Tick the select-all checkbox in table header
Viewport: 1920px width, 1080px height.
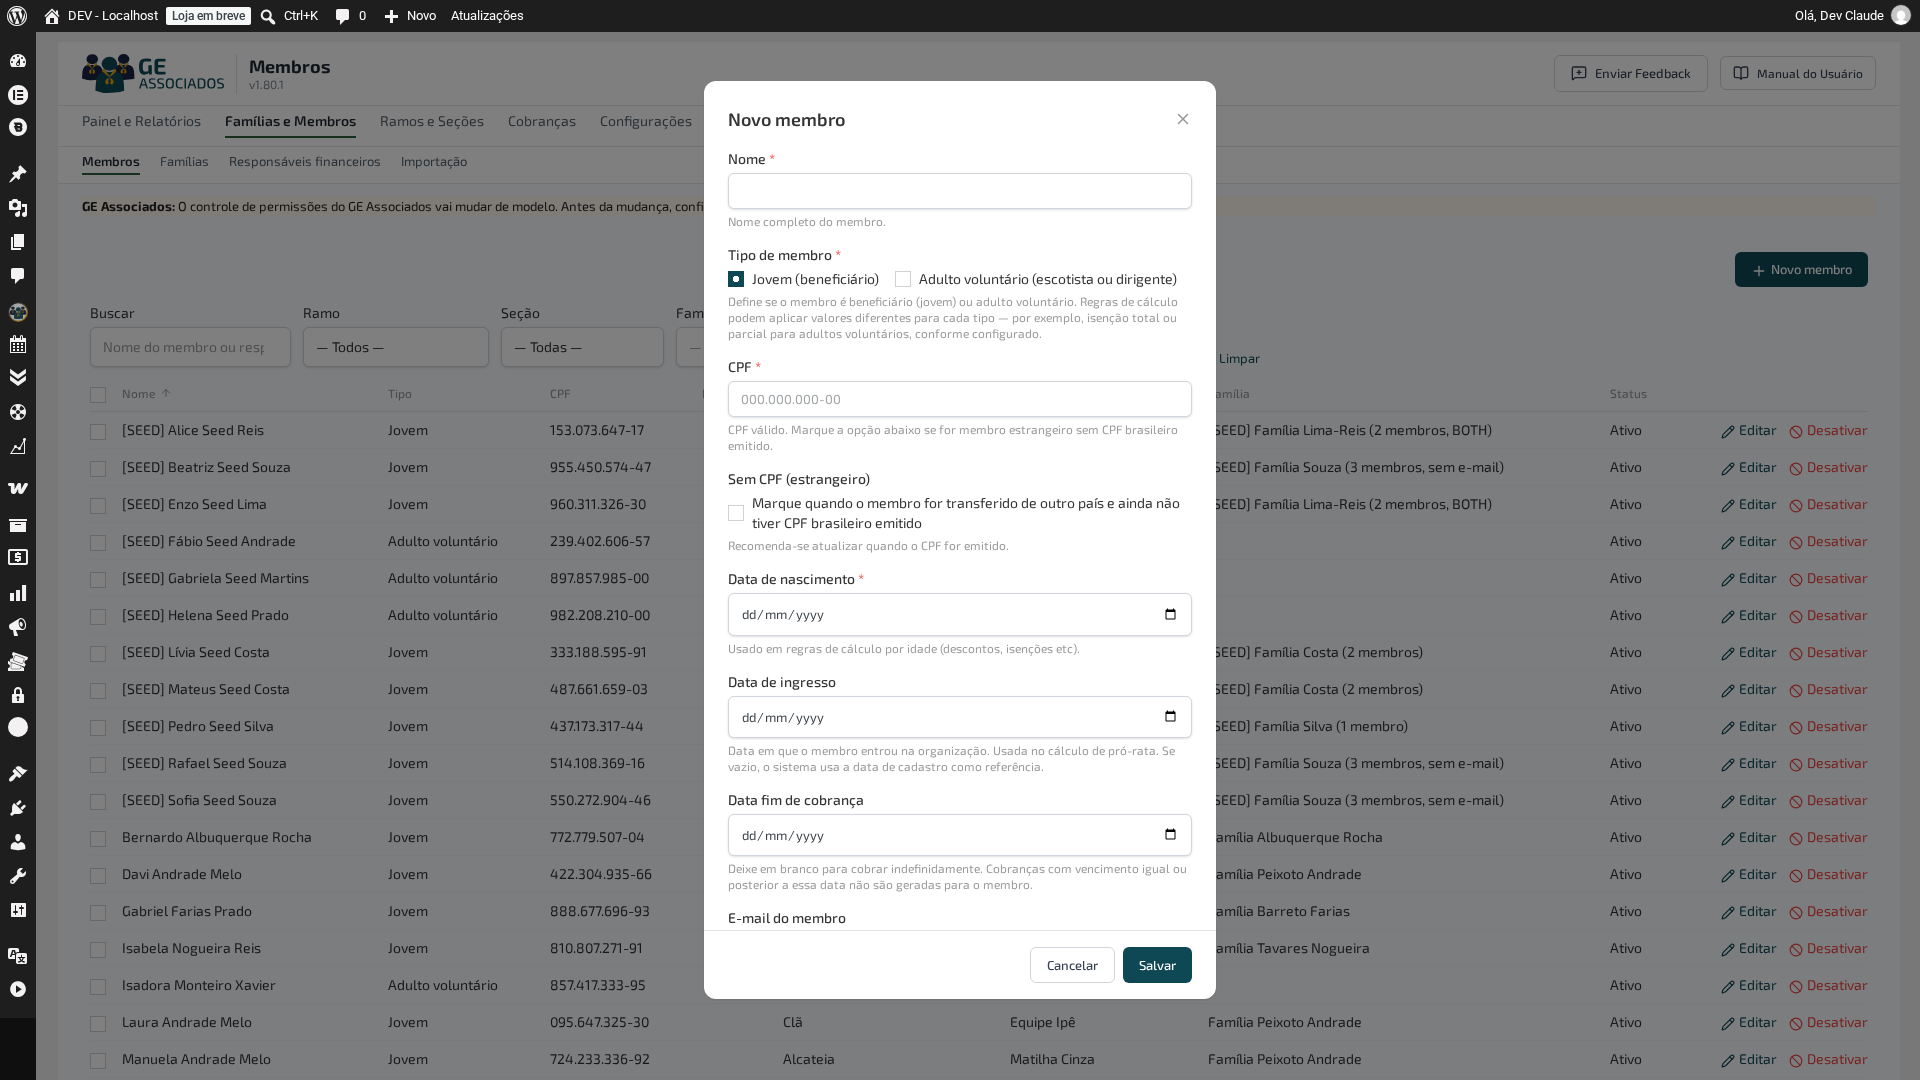(x=98, y=395)
